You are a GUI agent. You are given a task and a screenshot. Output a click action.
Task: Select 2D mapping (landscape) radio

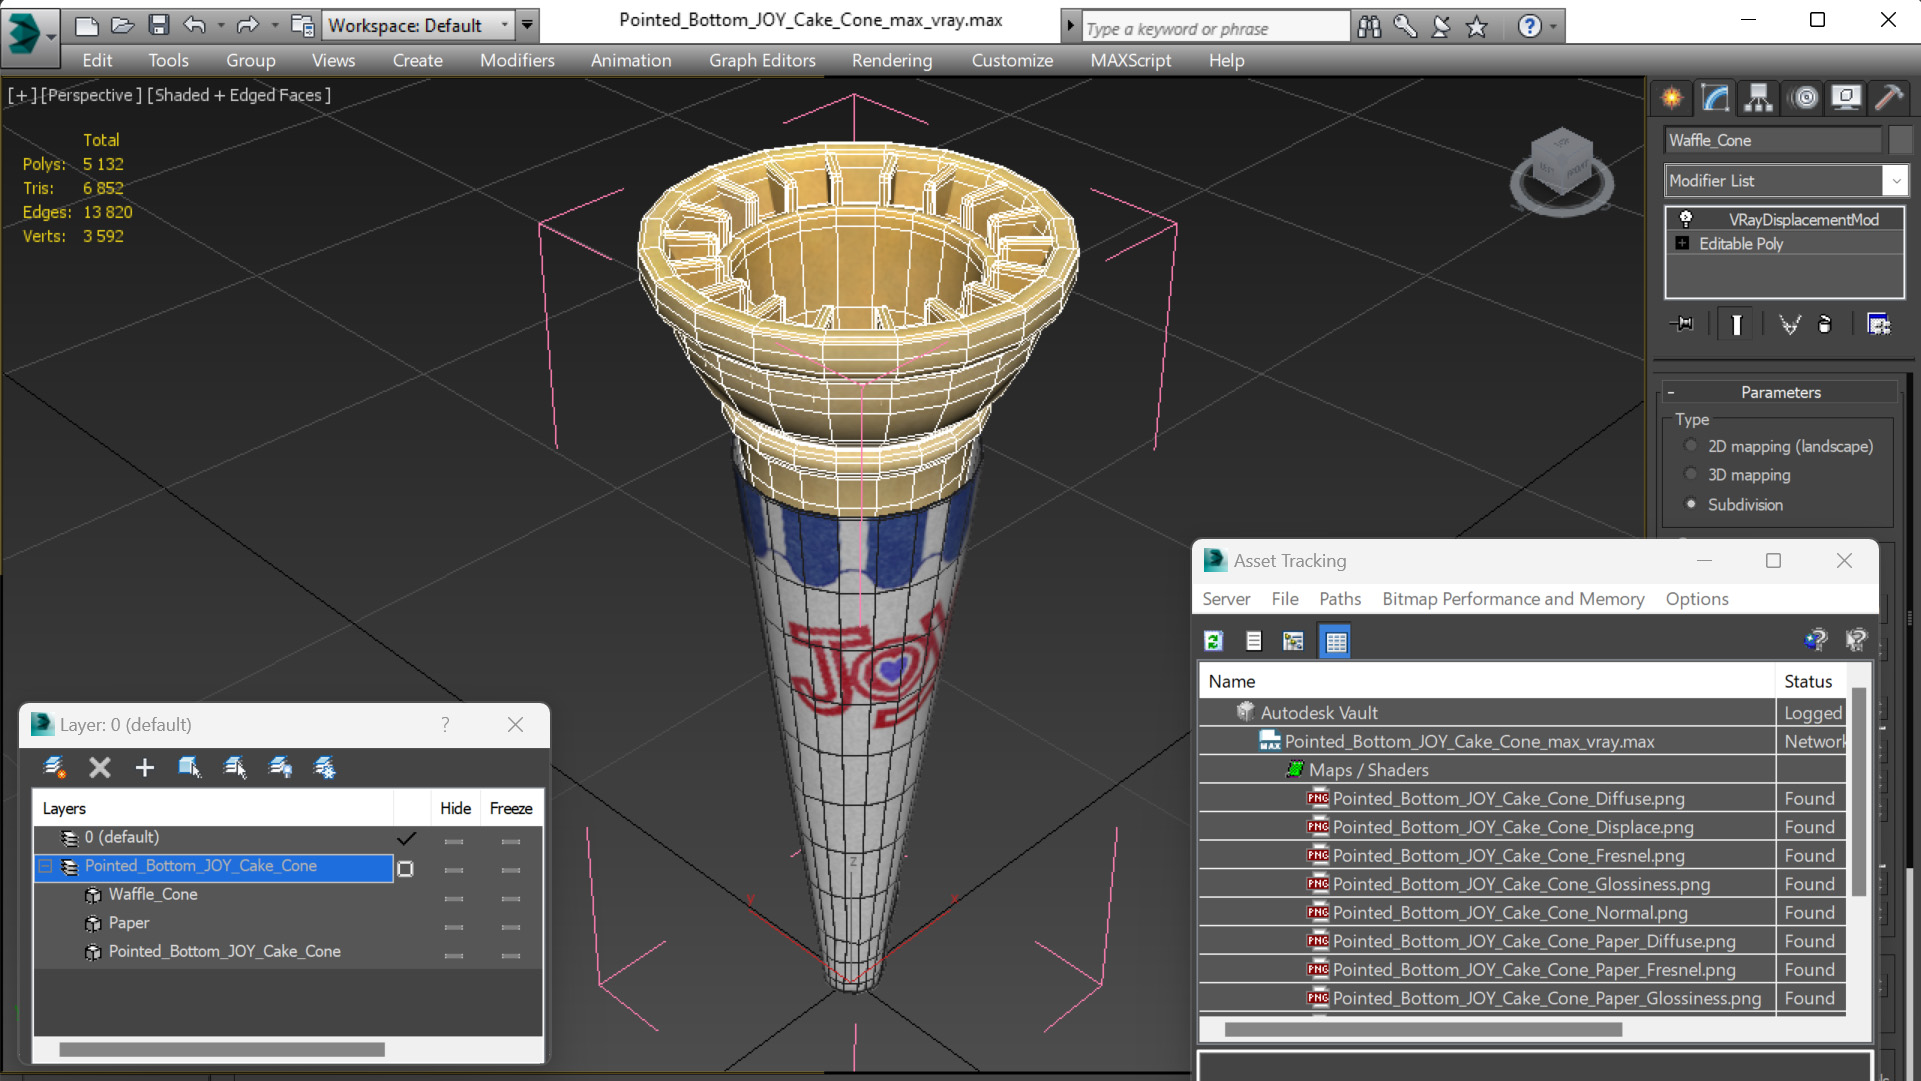coord(1691,446)
